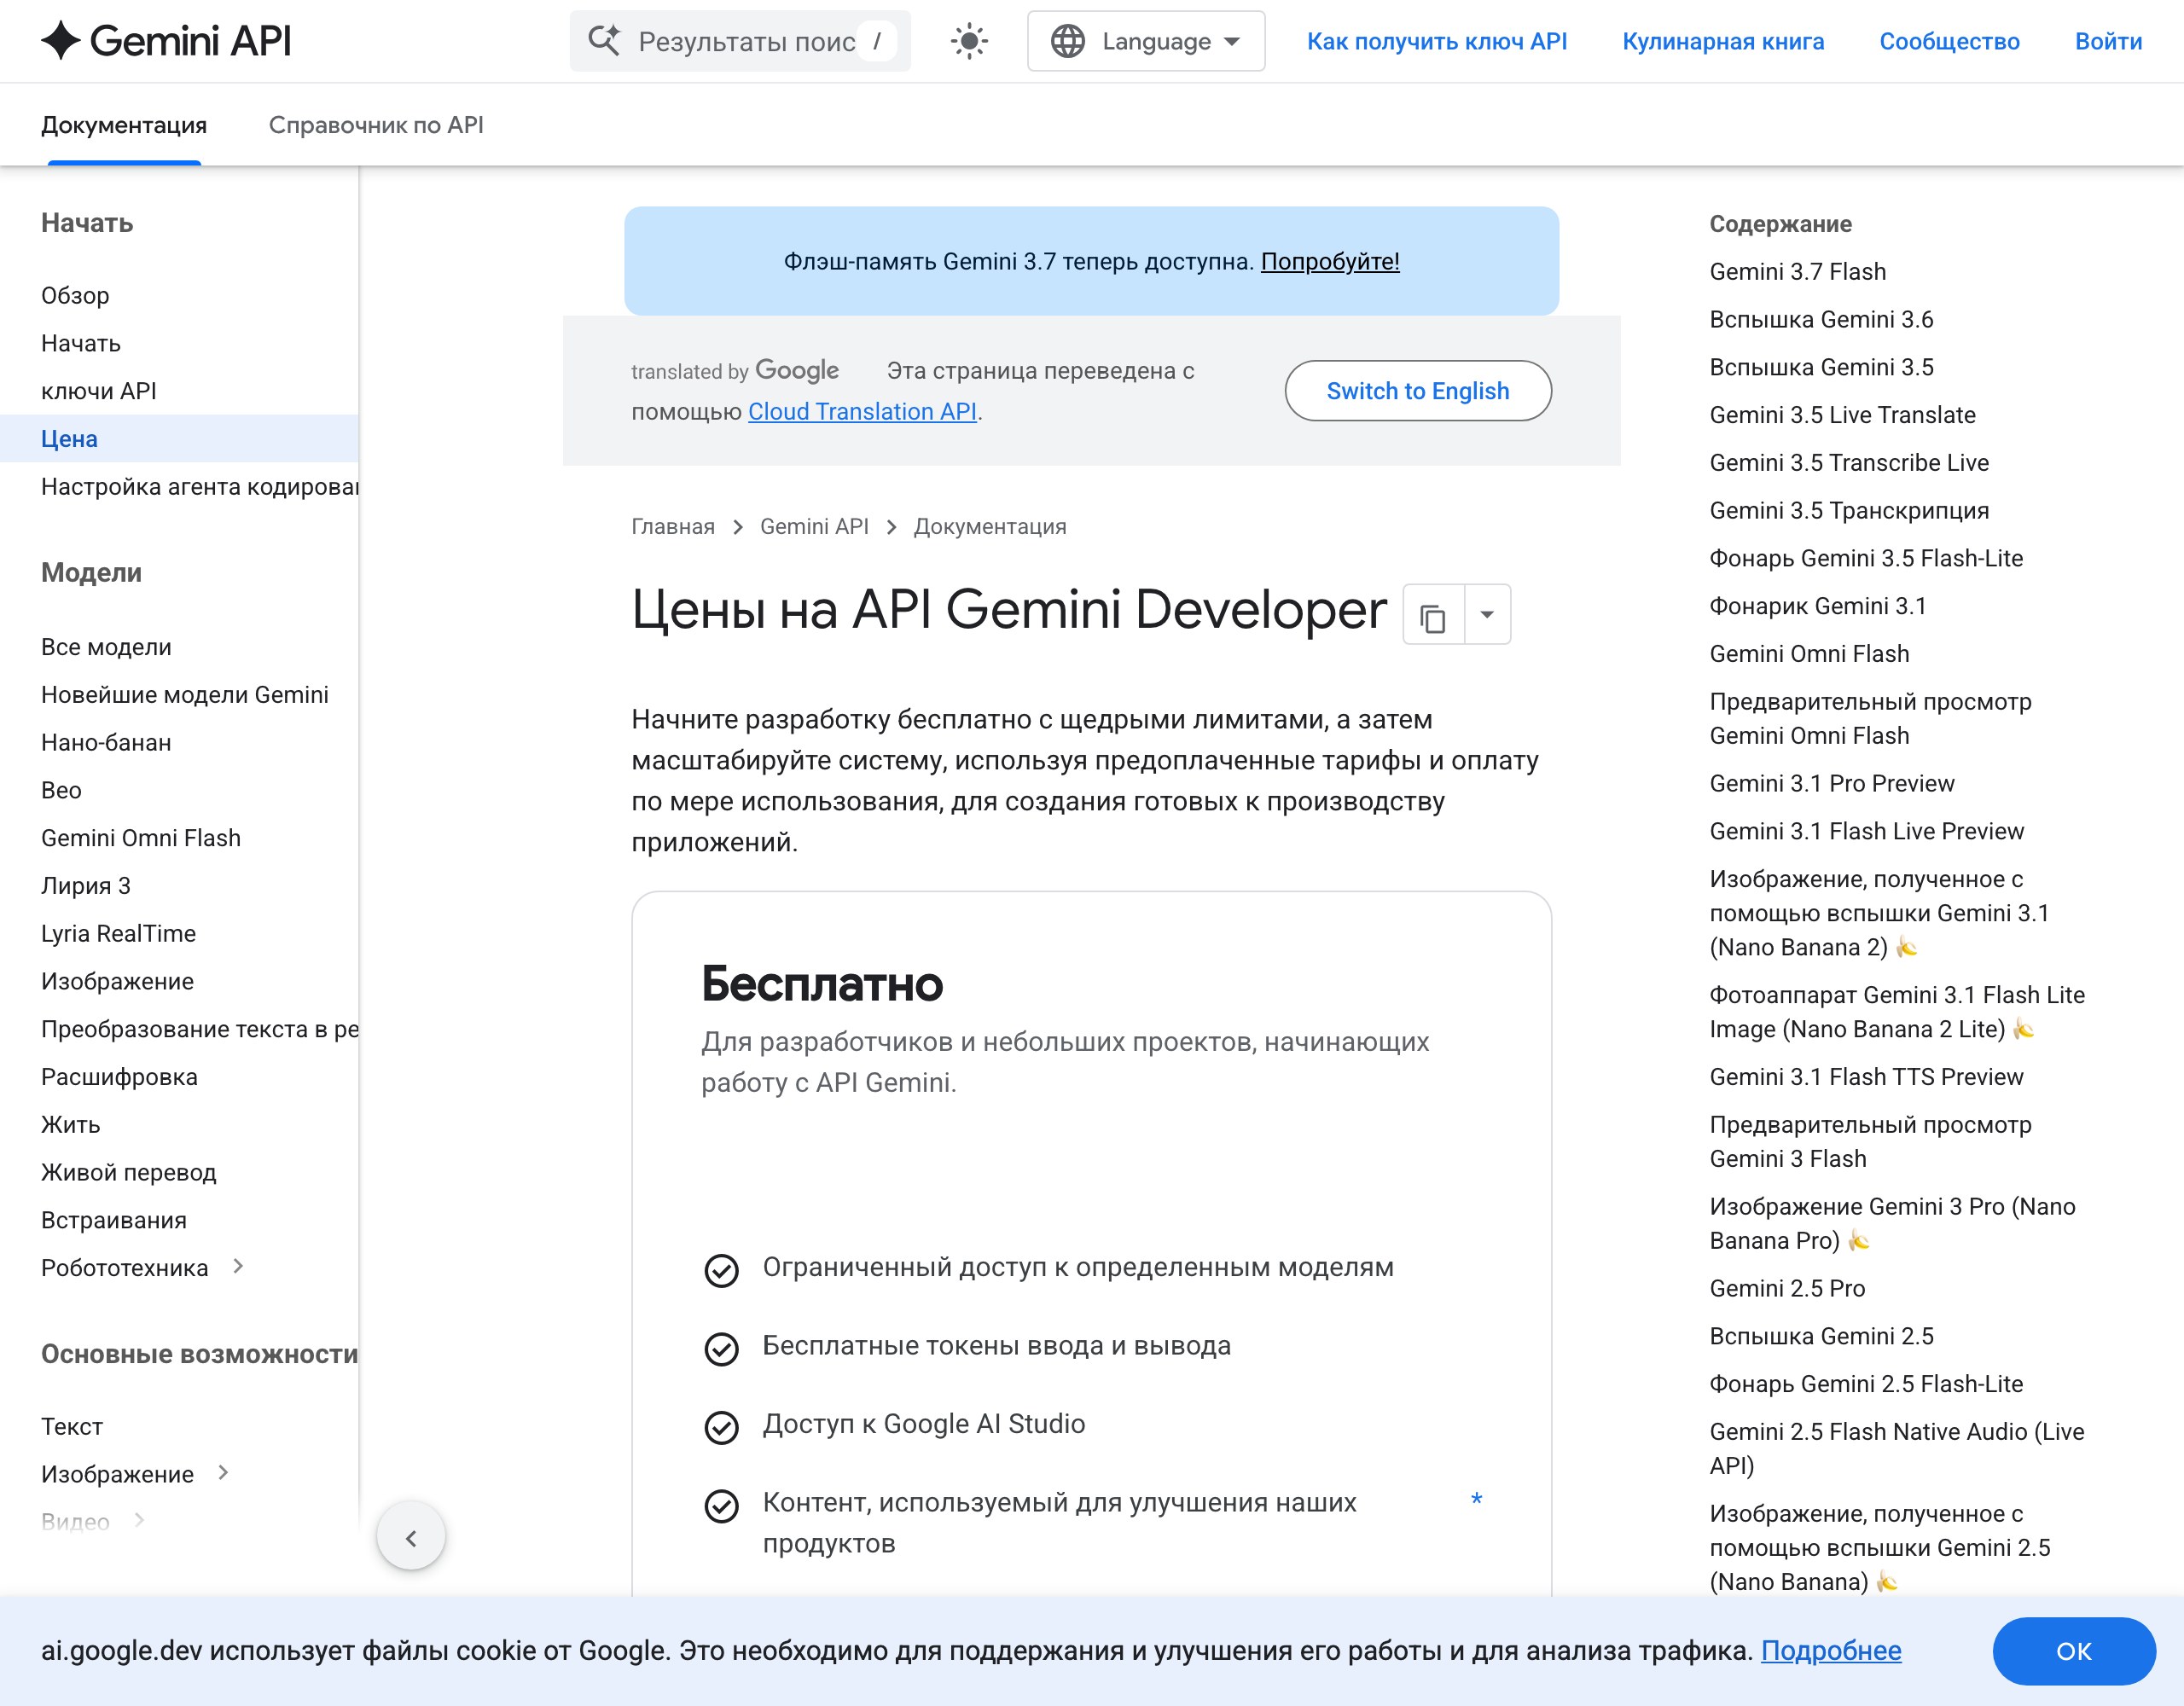Click checkmark icon beside Контент, используемый
The width and height of the screenshot is (2184, 1706).
tap(721, 1506)
